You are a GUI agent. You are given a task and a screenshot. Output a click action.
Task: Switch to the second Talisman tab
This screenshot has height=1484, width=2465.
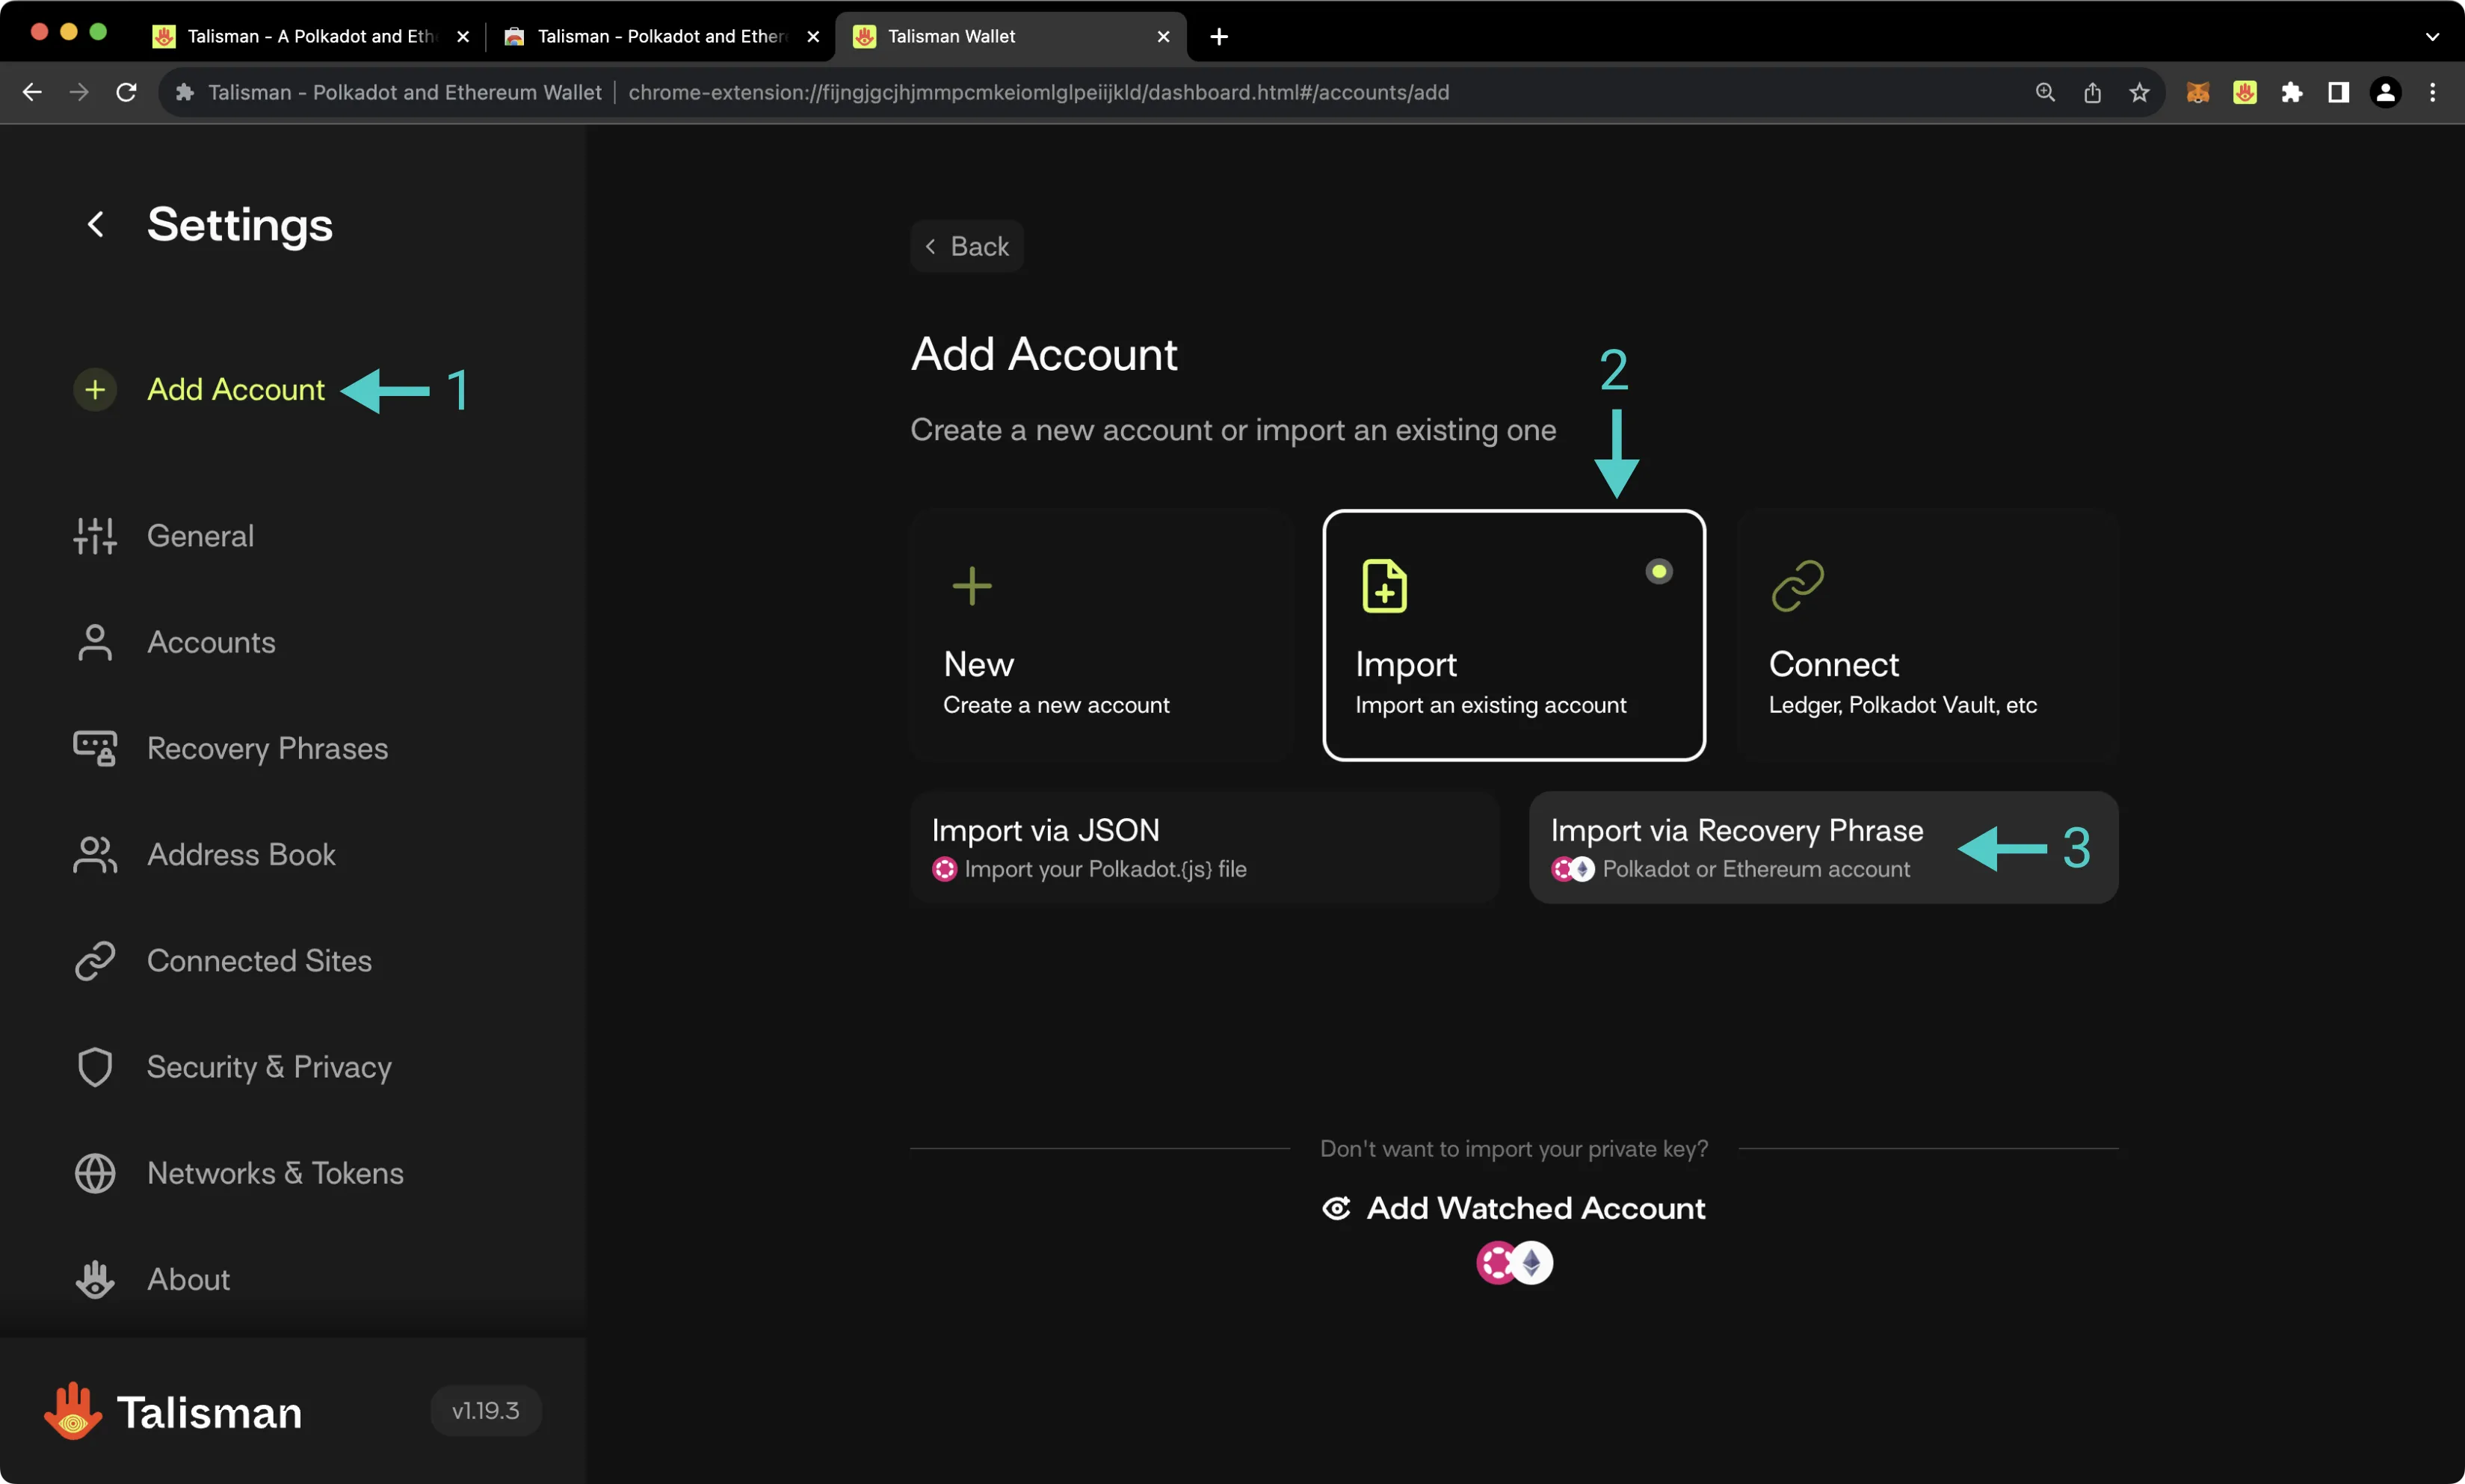click(x=660, y=36)
